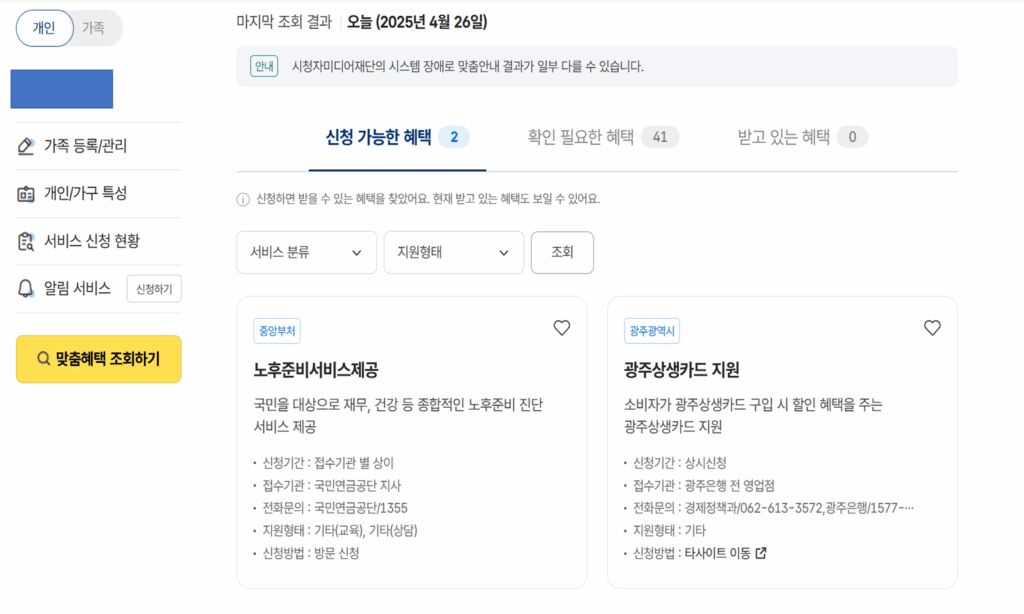Click the text 전화문의 : 국민연금공단/1355
This screenshot has width=1024, height=614.
(335, 508)
